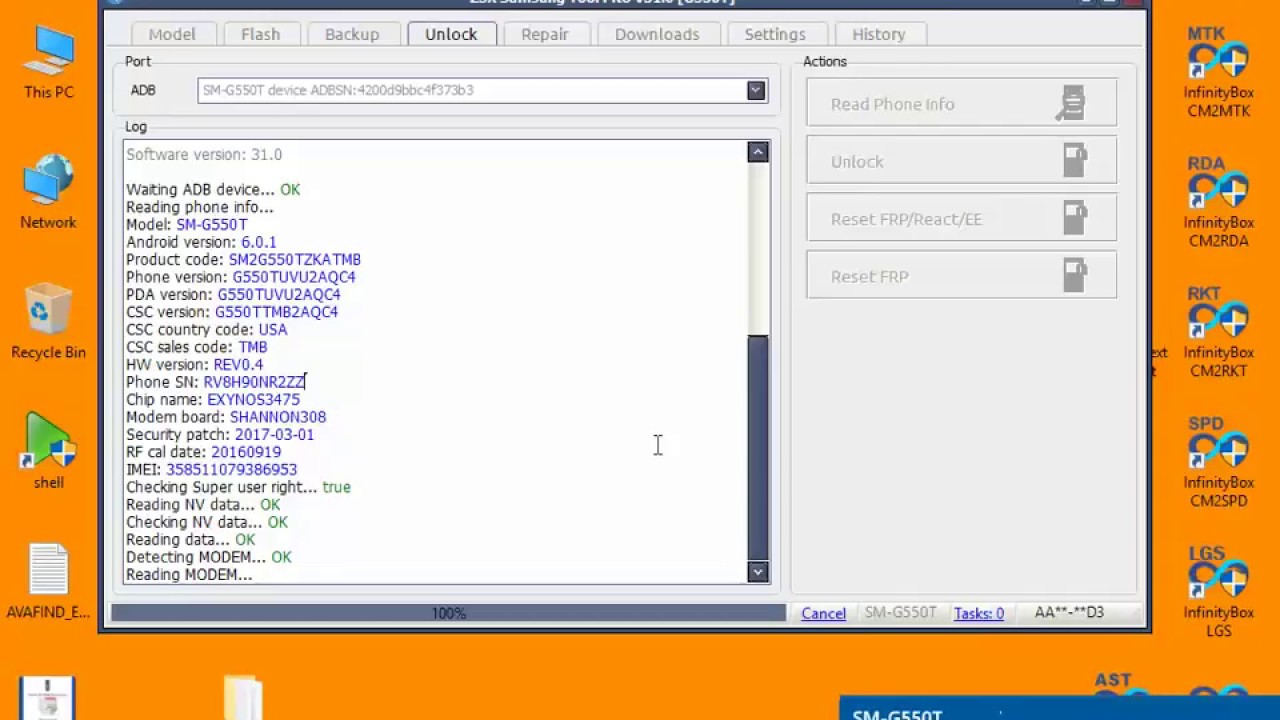Viewport: 1280px width, 720px height.
Task: Cancel the running operation via Cancel link
Action: click(x=823, y=613)
